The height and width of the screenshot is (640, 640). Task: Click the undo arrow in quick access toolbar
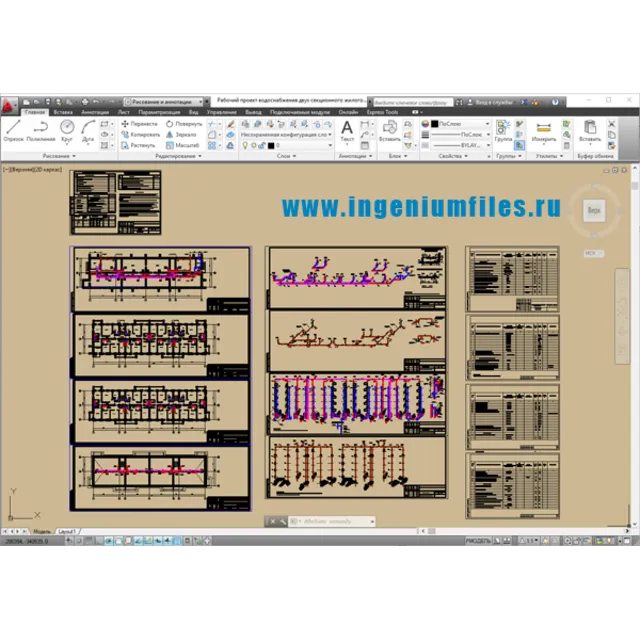click(96, 102)
